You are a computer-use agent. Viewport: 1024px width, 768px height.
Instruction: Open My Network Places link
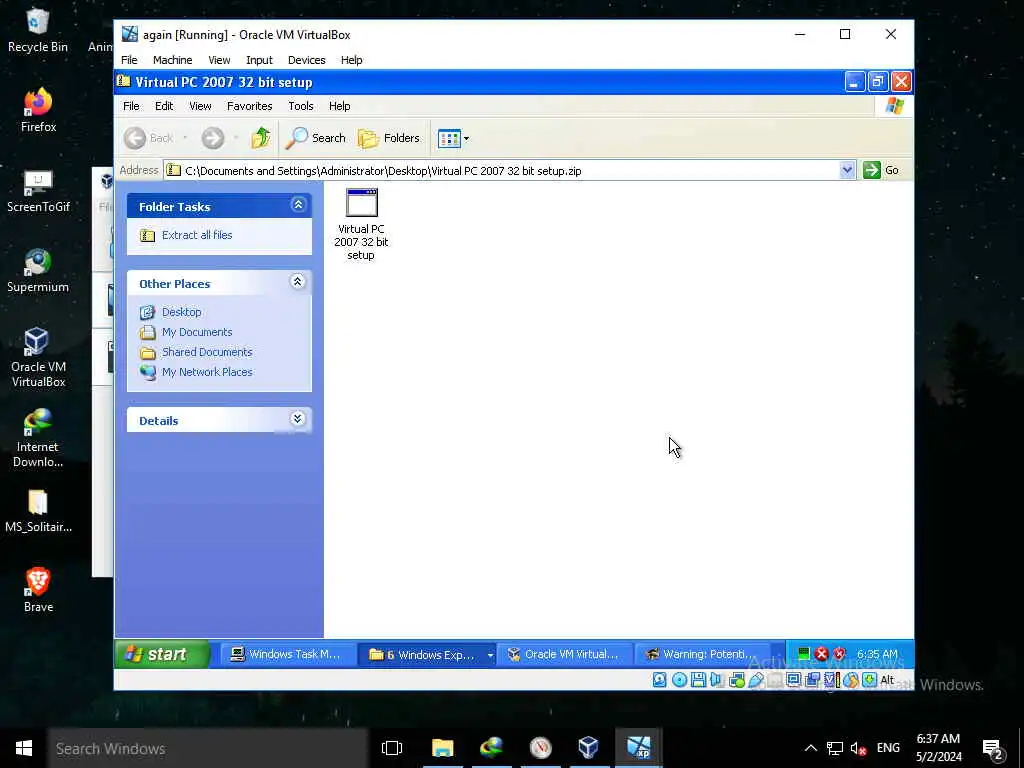207,372
